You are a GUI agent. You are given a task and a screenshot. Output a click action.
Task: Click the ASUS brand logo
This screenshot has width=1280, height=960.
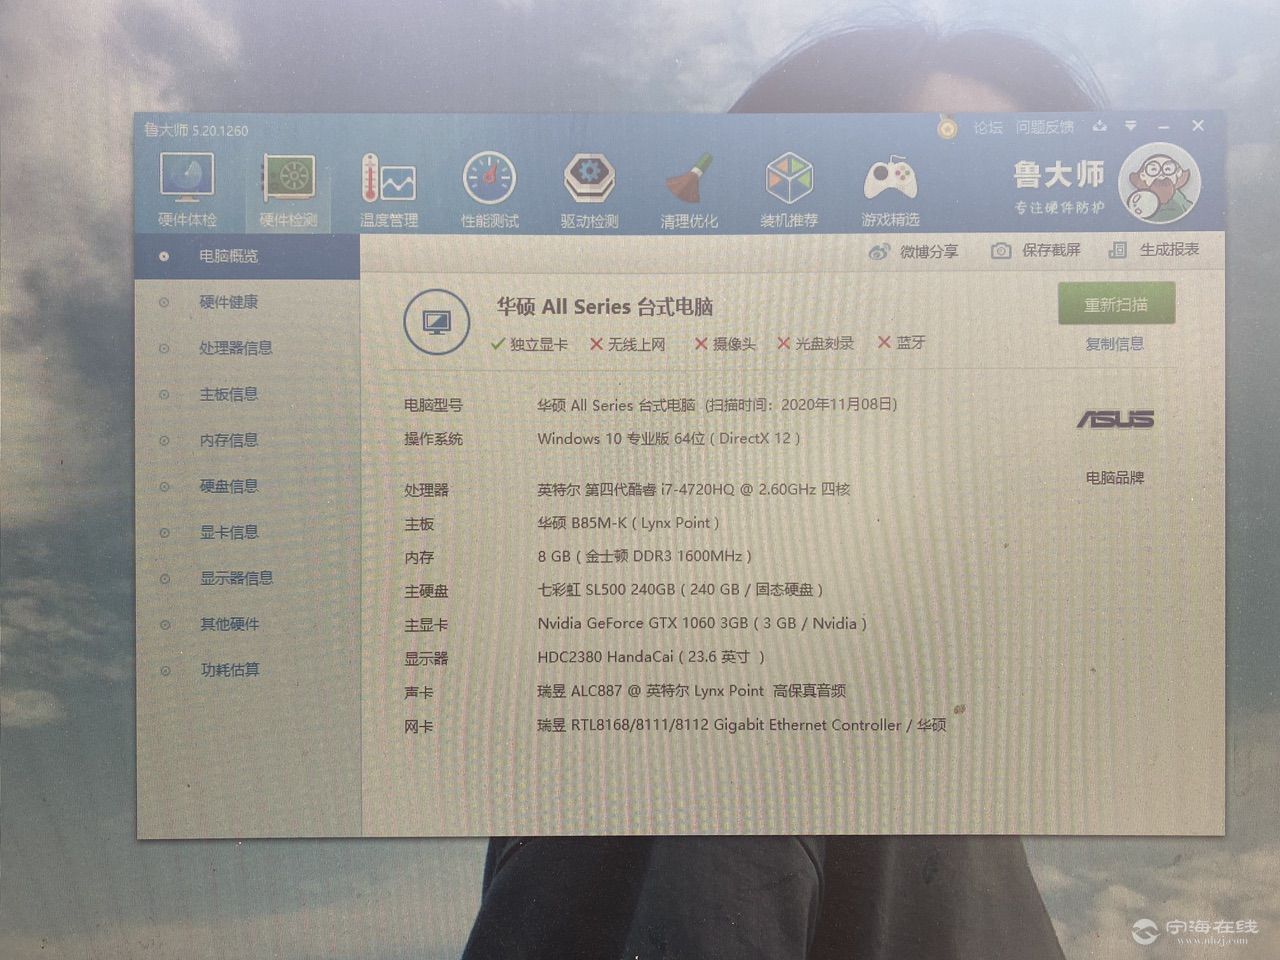[x=1115, y=419]
